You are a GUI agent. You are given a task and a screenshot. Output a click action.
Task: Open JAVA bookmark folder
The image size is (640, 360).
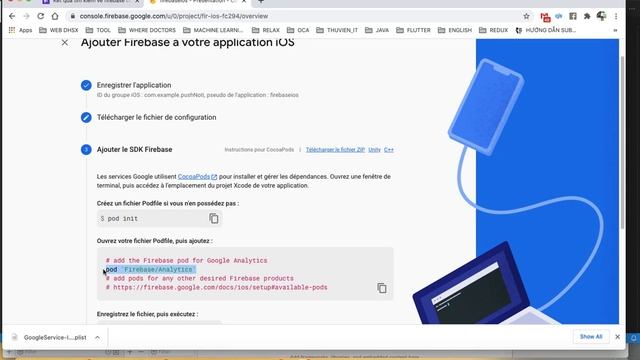coord(377,30)
